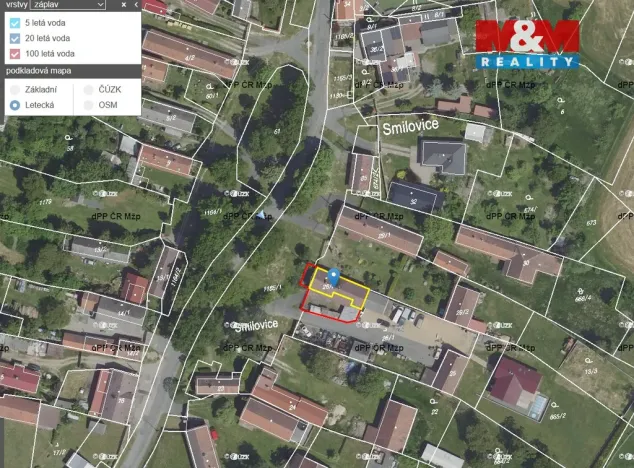Click parcel label 673 in the field

tap(591, 223)
